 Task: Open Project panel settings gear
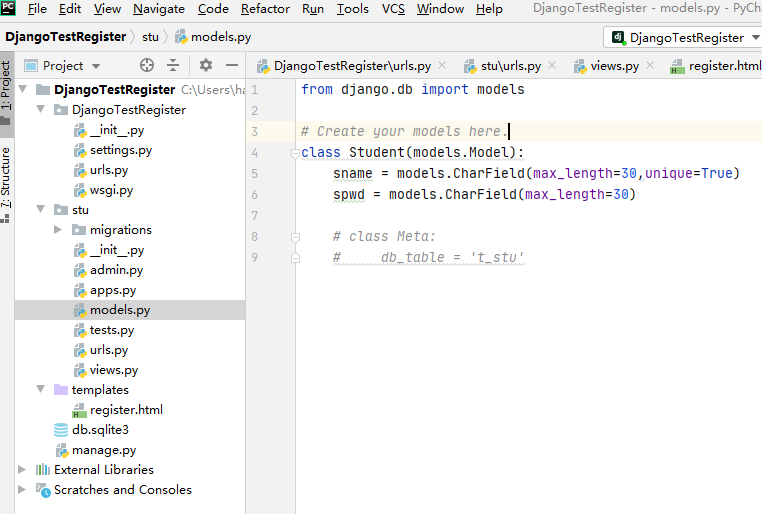click(x=206, y=66)
